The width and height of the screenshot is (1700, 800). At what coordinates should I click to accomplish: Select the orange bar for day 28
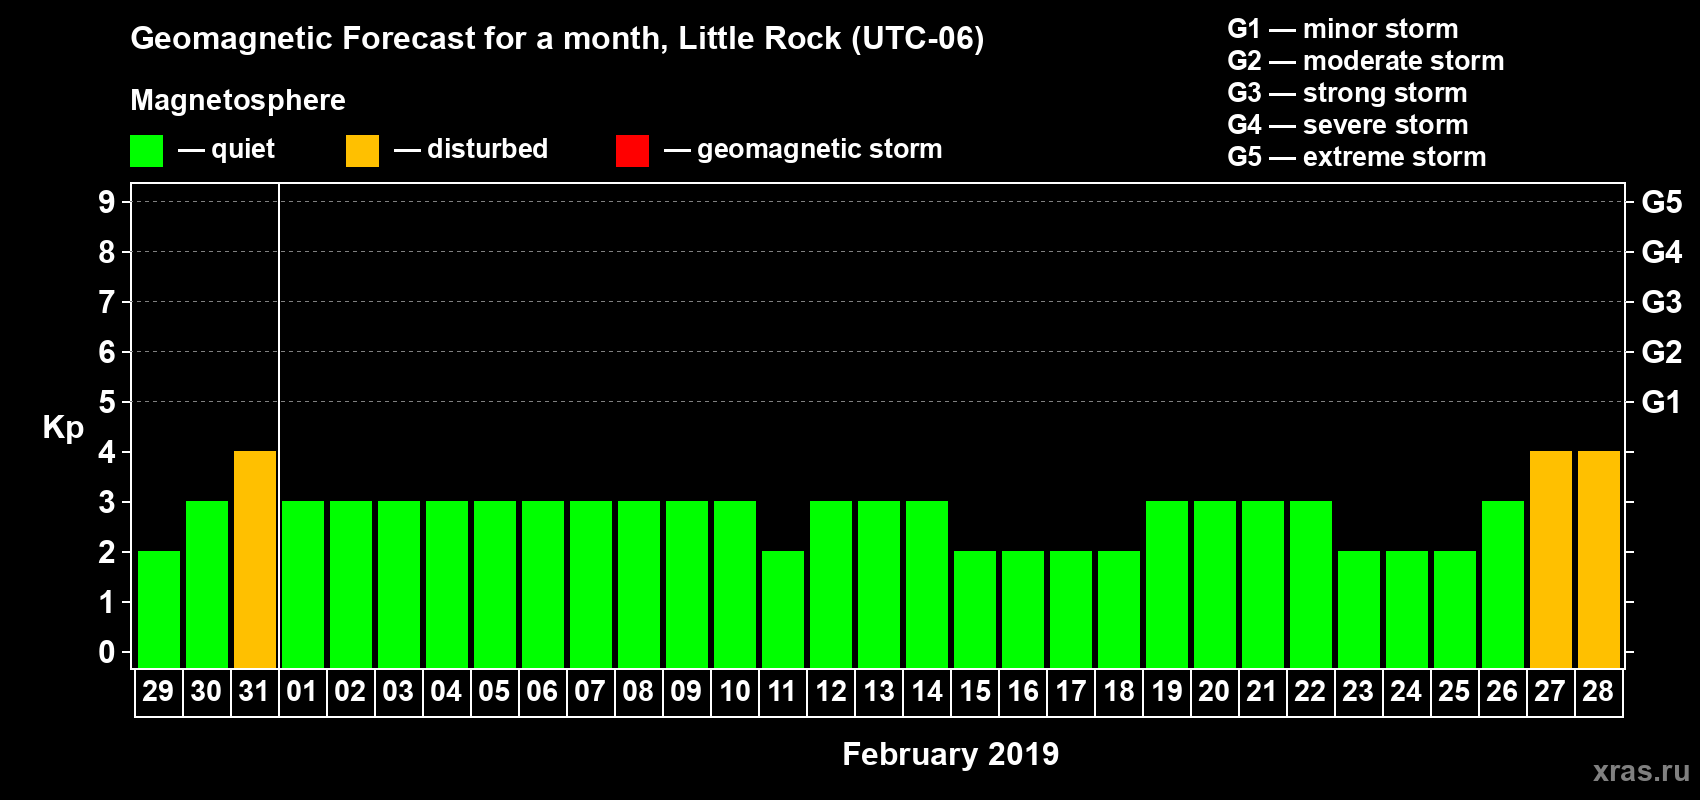click(x=1599, y=560)
